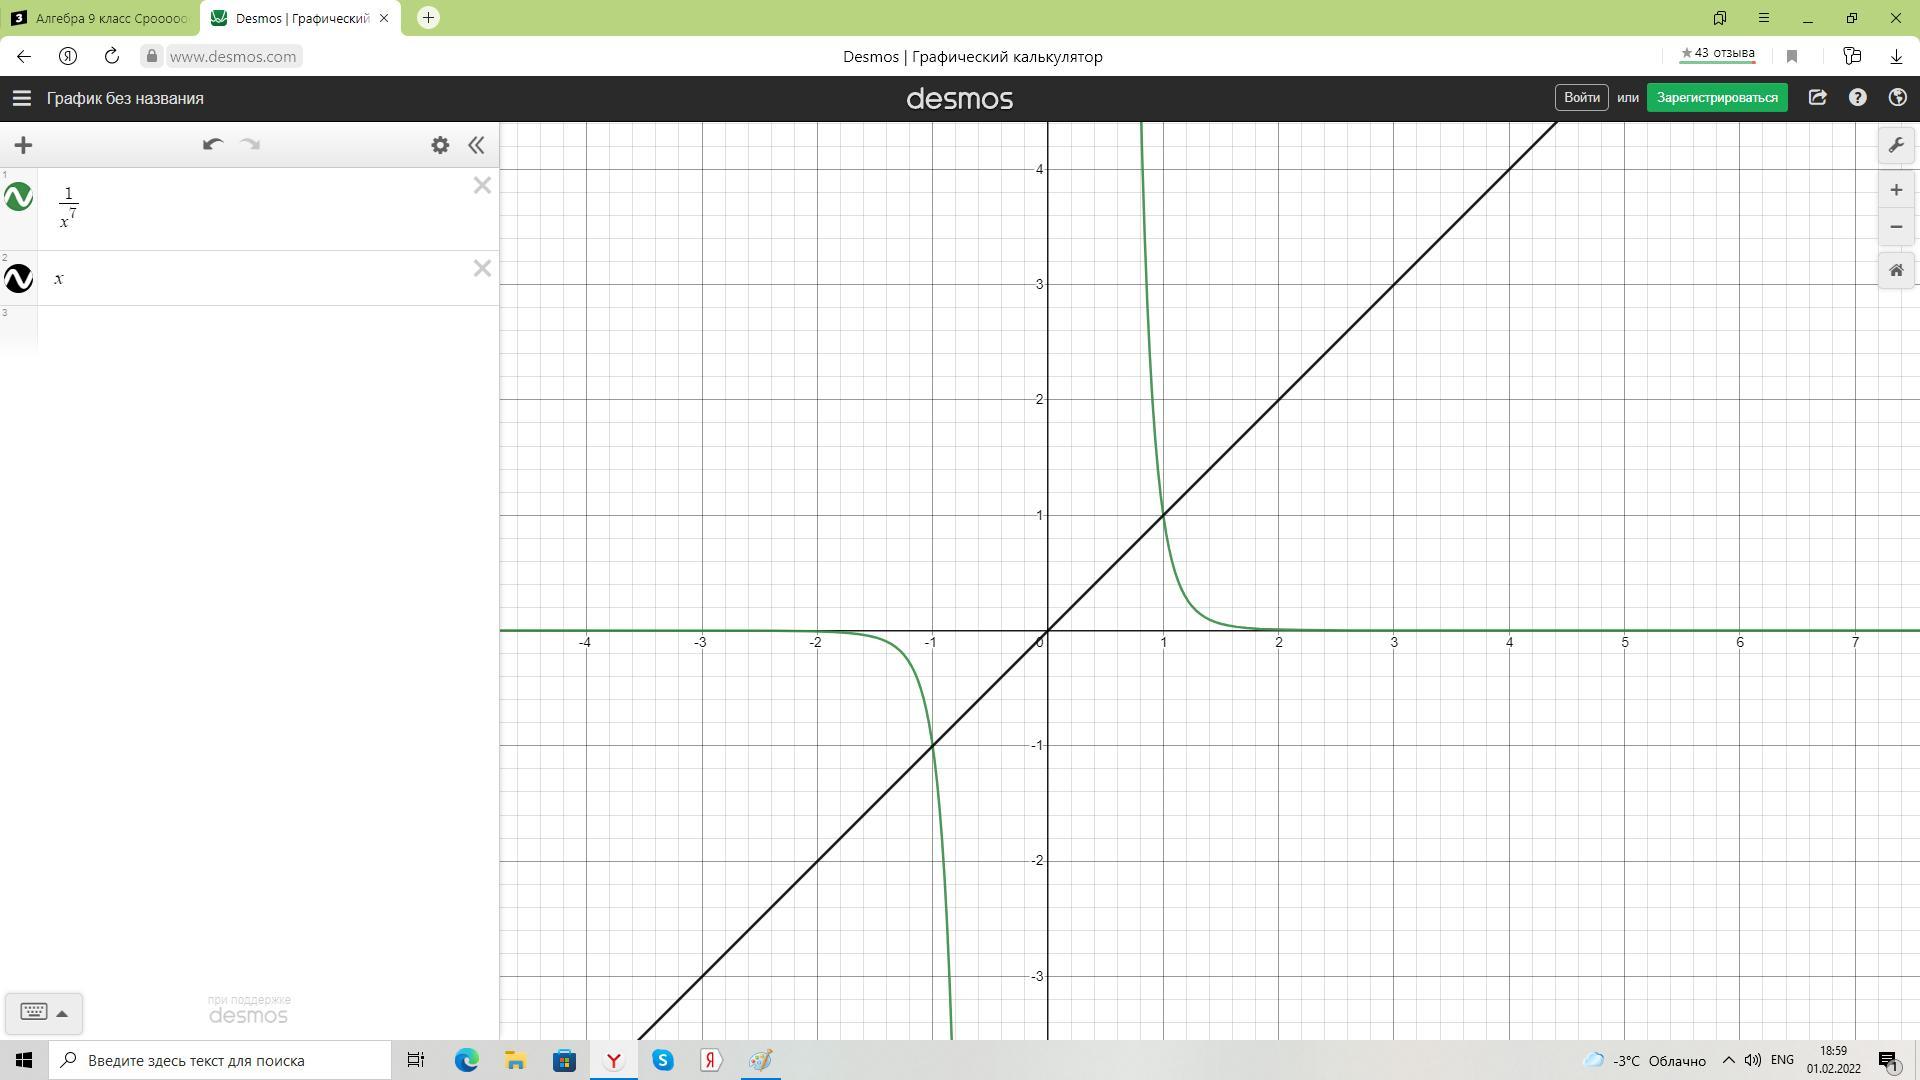The width and height of the screenshot is (1920, 1080).
Task: Reset graph to default home view
Action: [x=1896, y=271]
